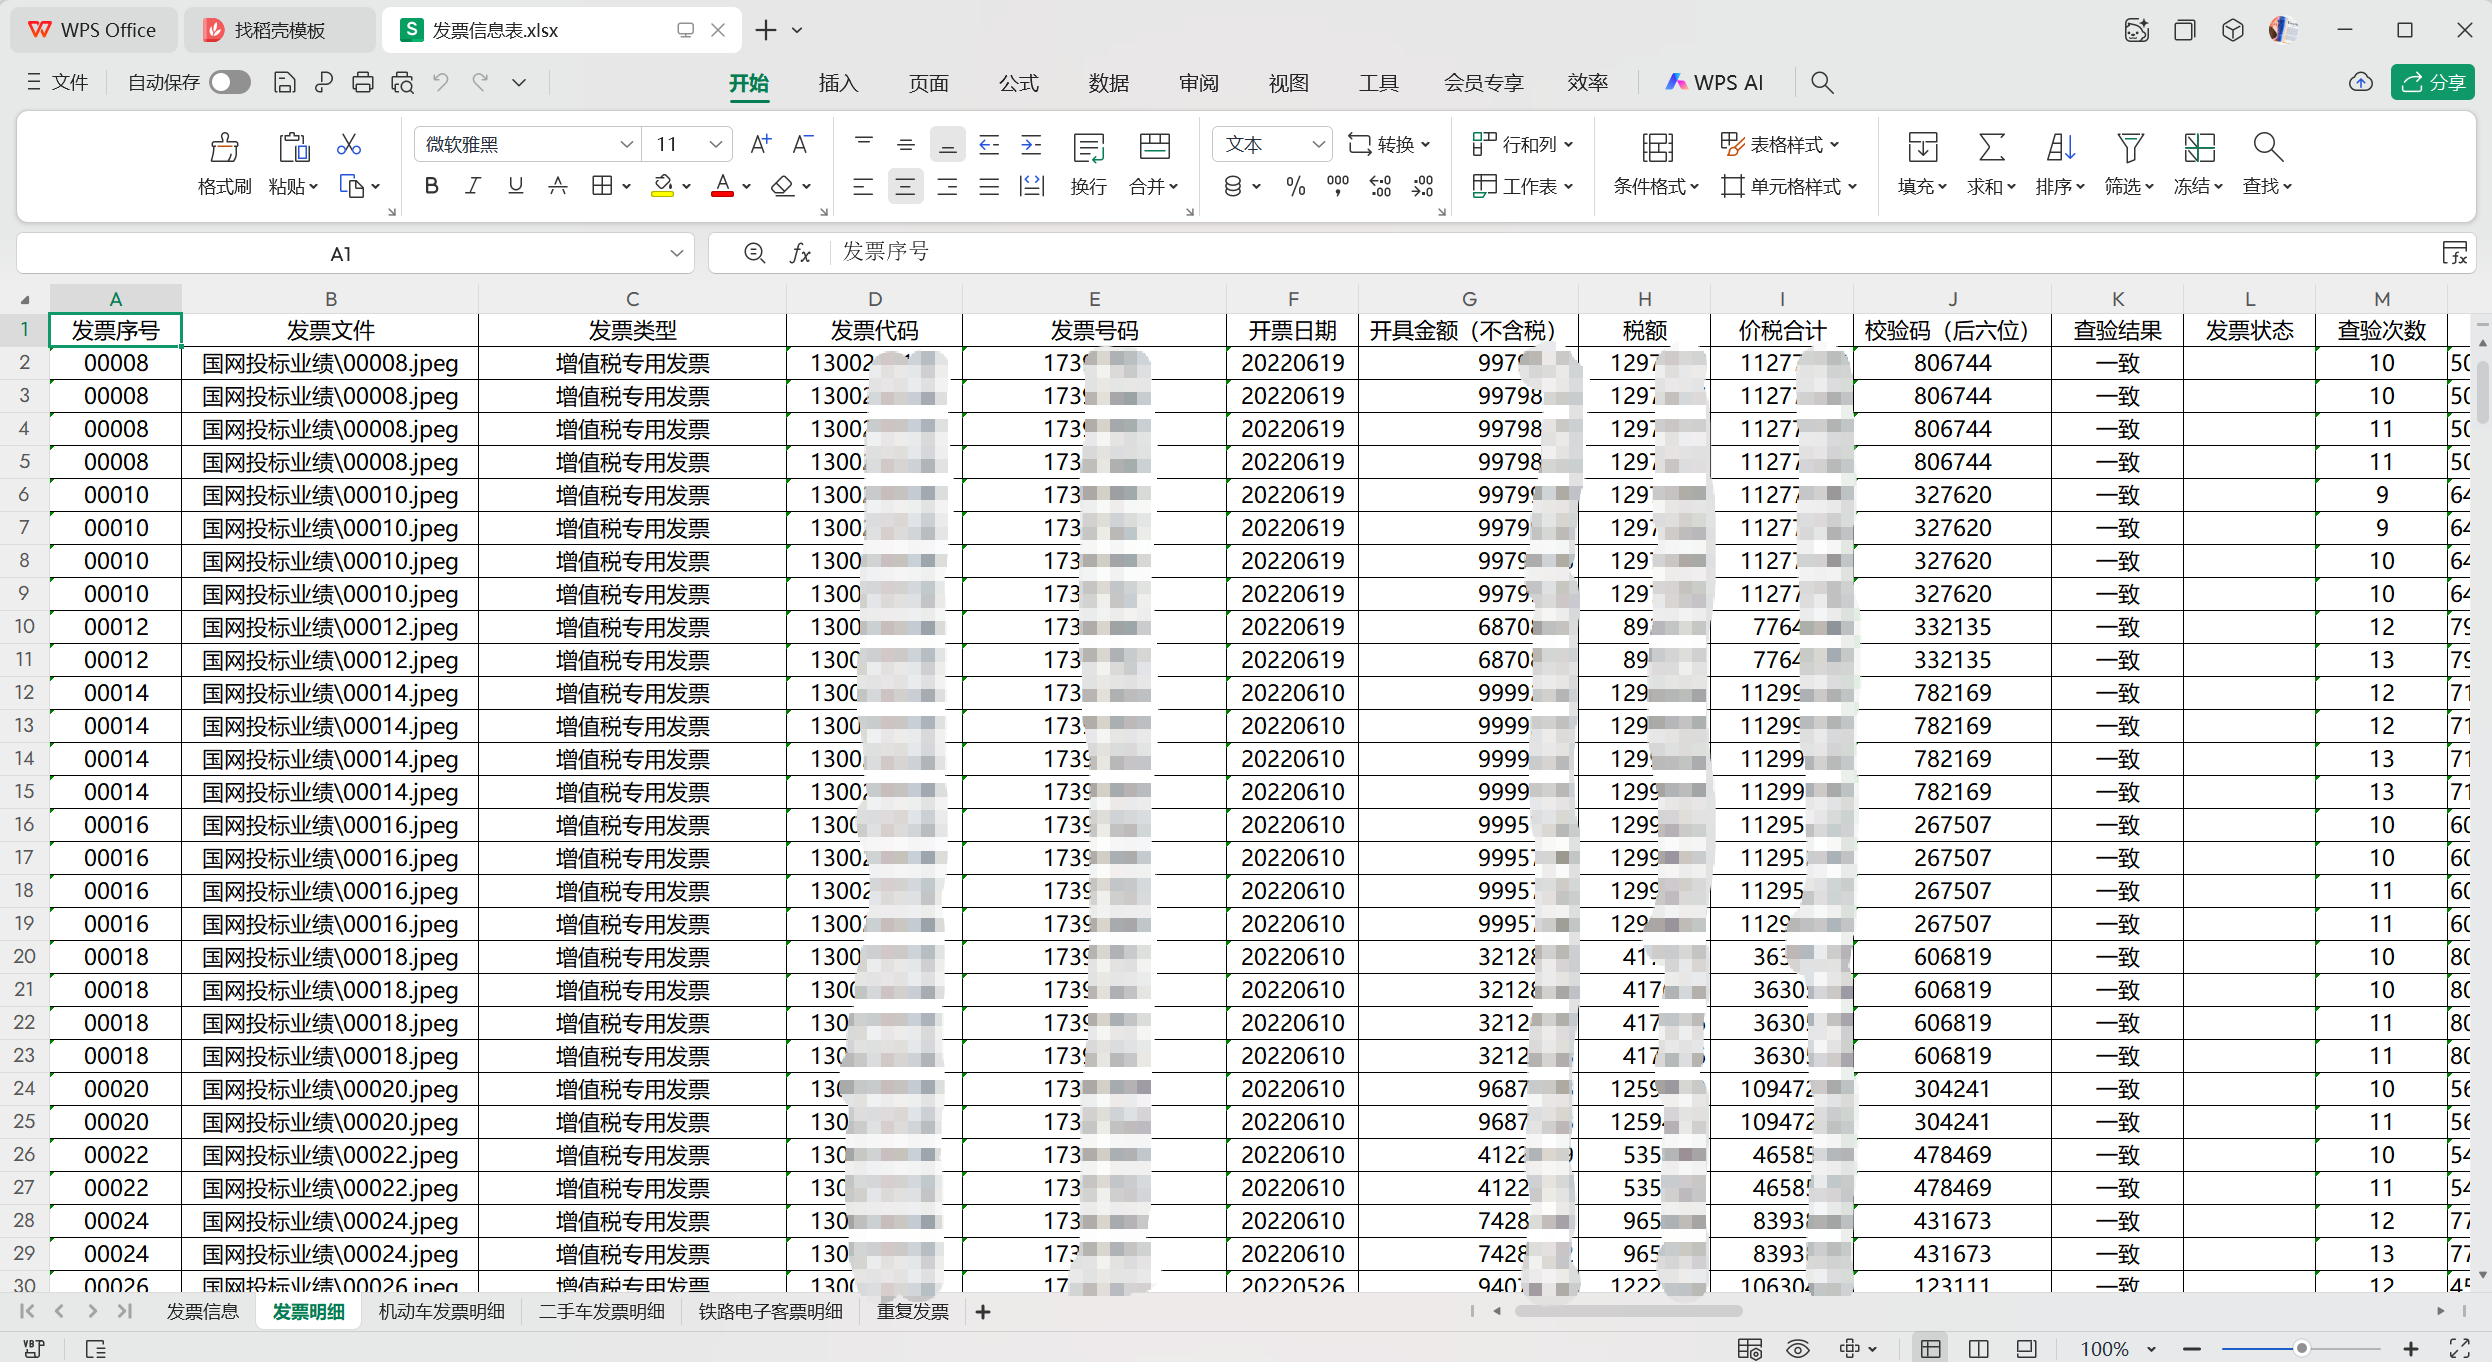Open the number format dropdown 文本

tap(1318, 145)
